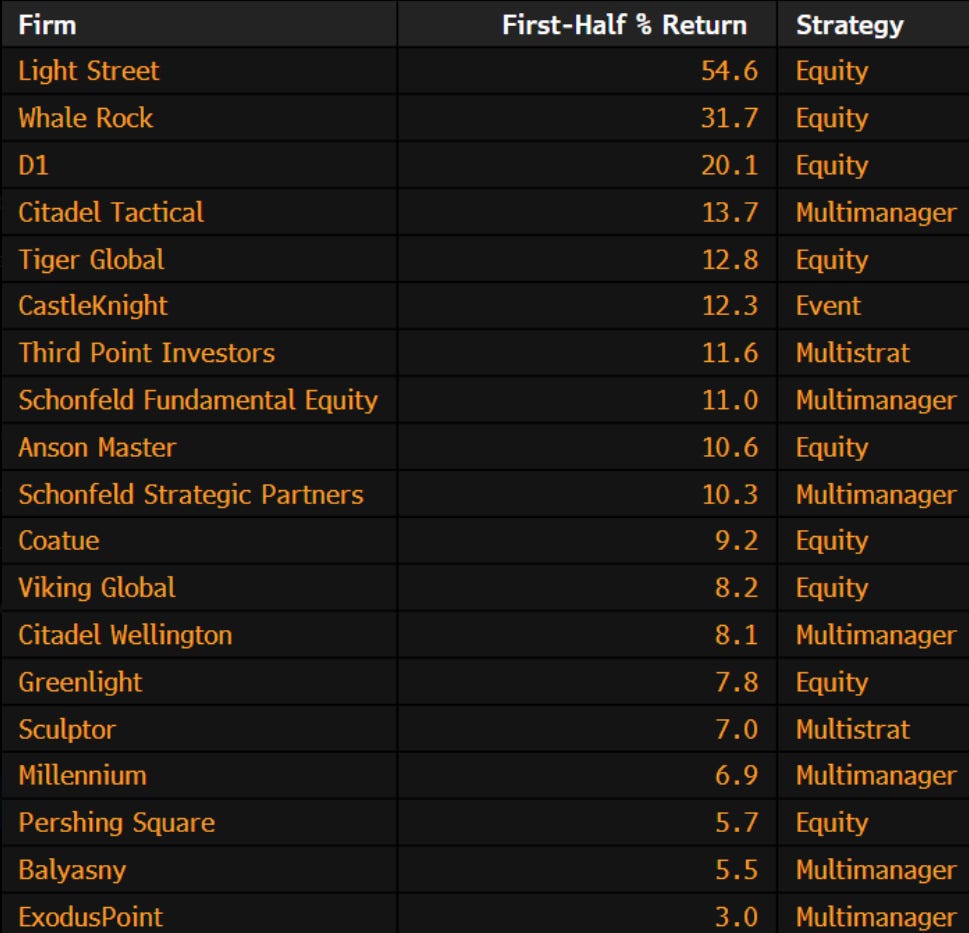The width and height of the screenshot is (969, 933).
Task: Select the Citadel Tactical firm name
Action: pyautogui.click(x=111, y=212)
